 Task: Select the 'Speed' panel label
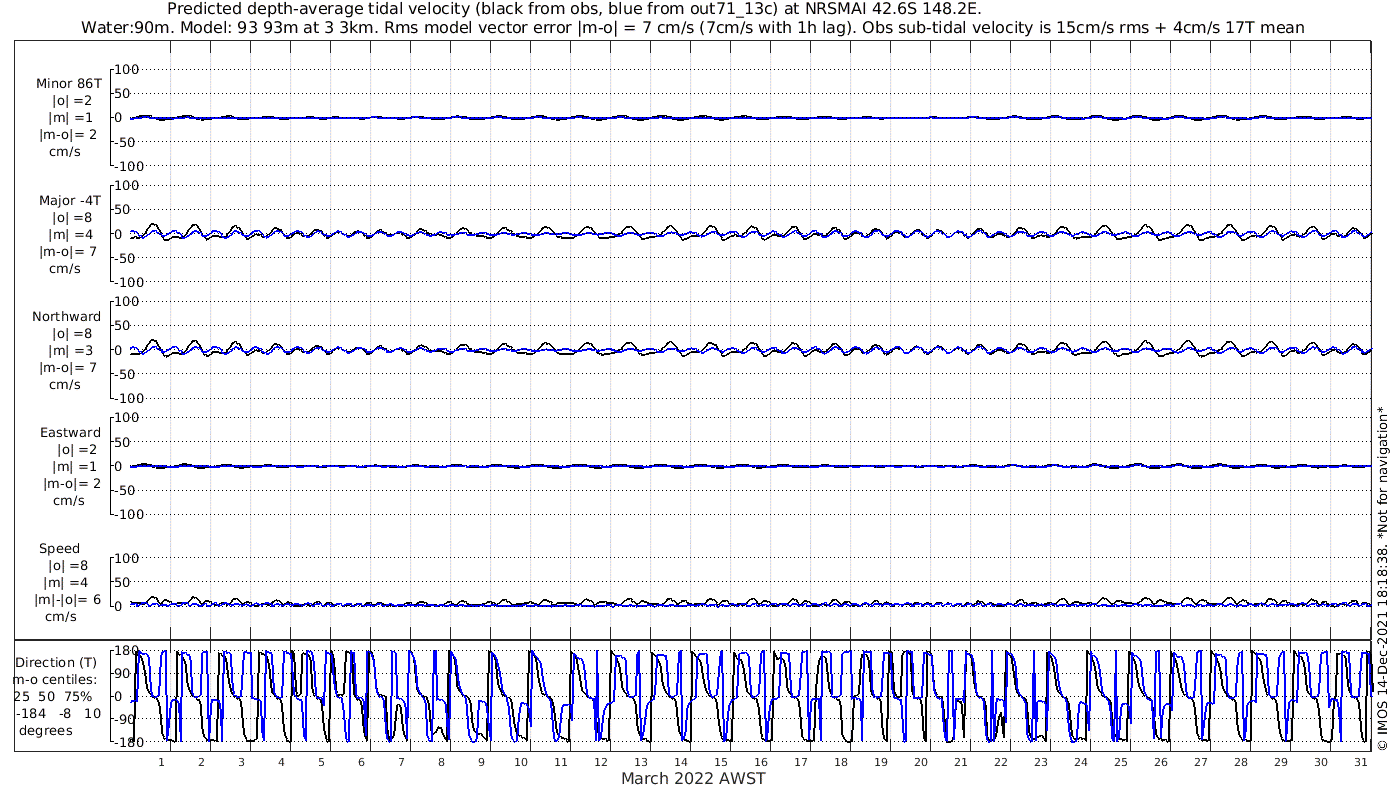click(x=59, y=549)
